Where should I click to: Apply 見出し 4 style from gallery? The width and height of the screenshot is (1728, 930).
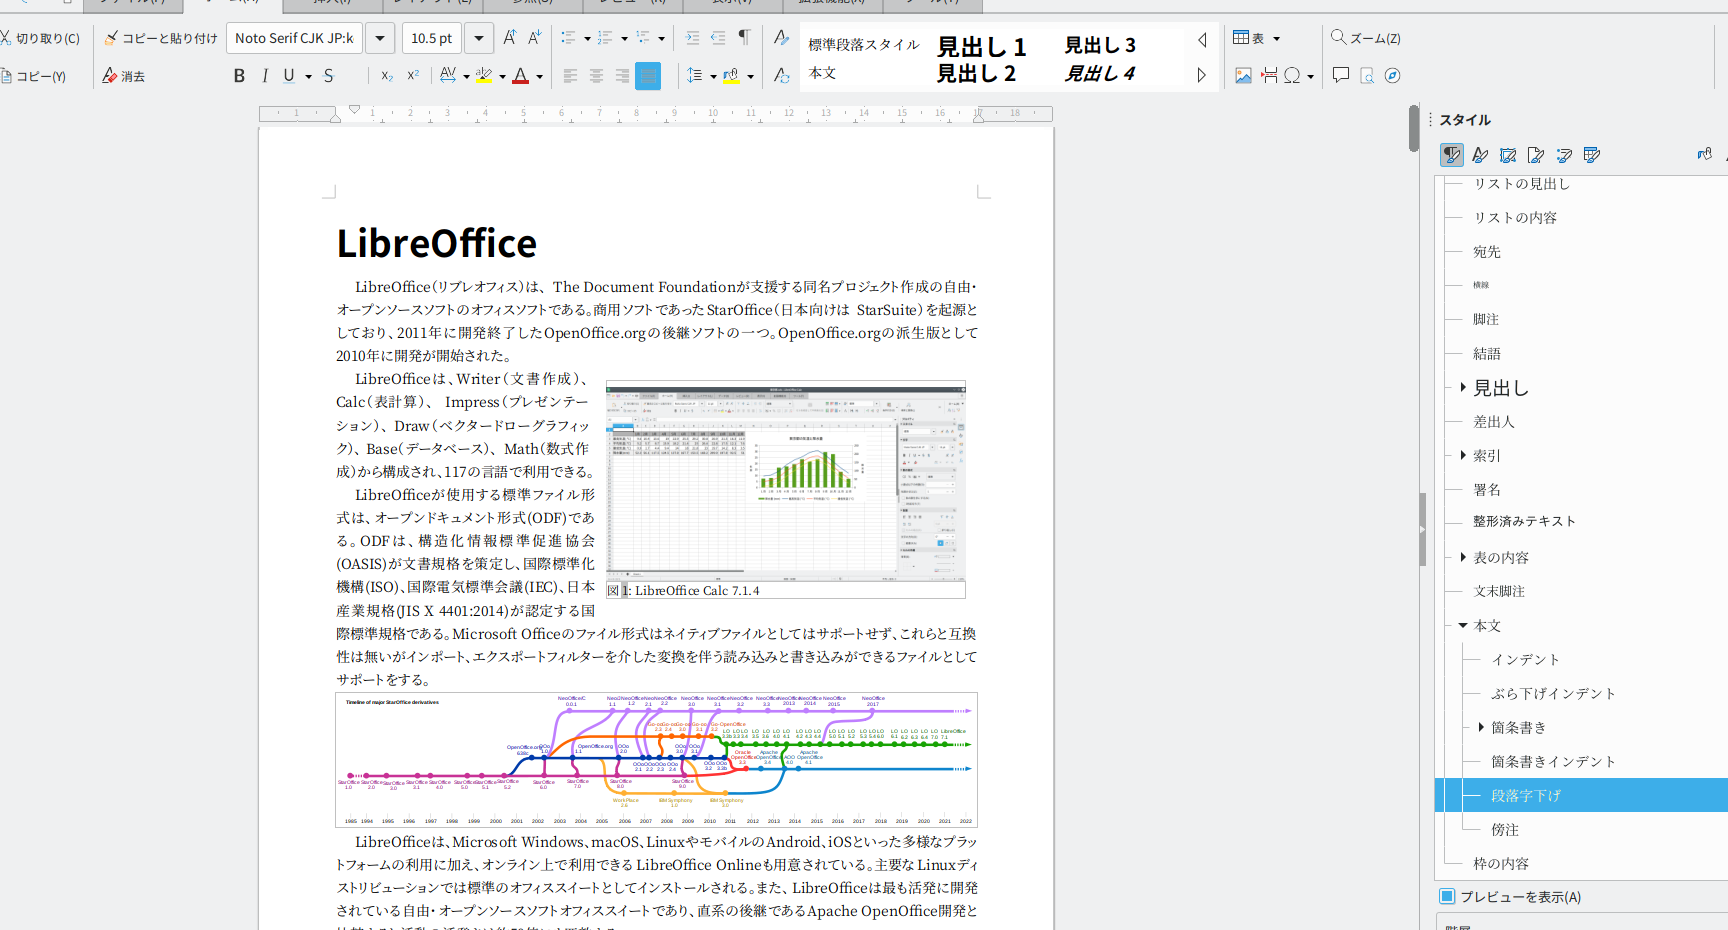(x=1100, y=73)
